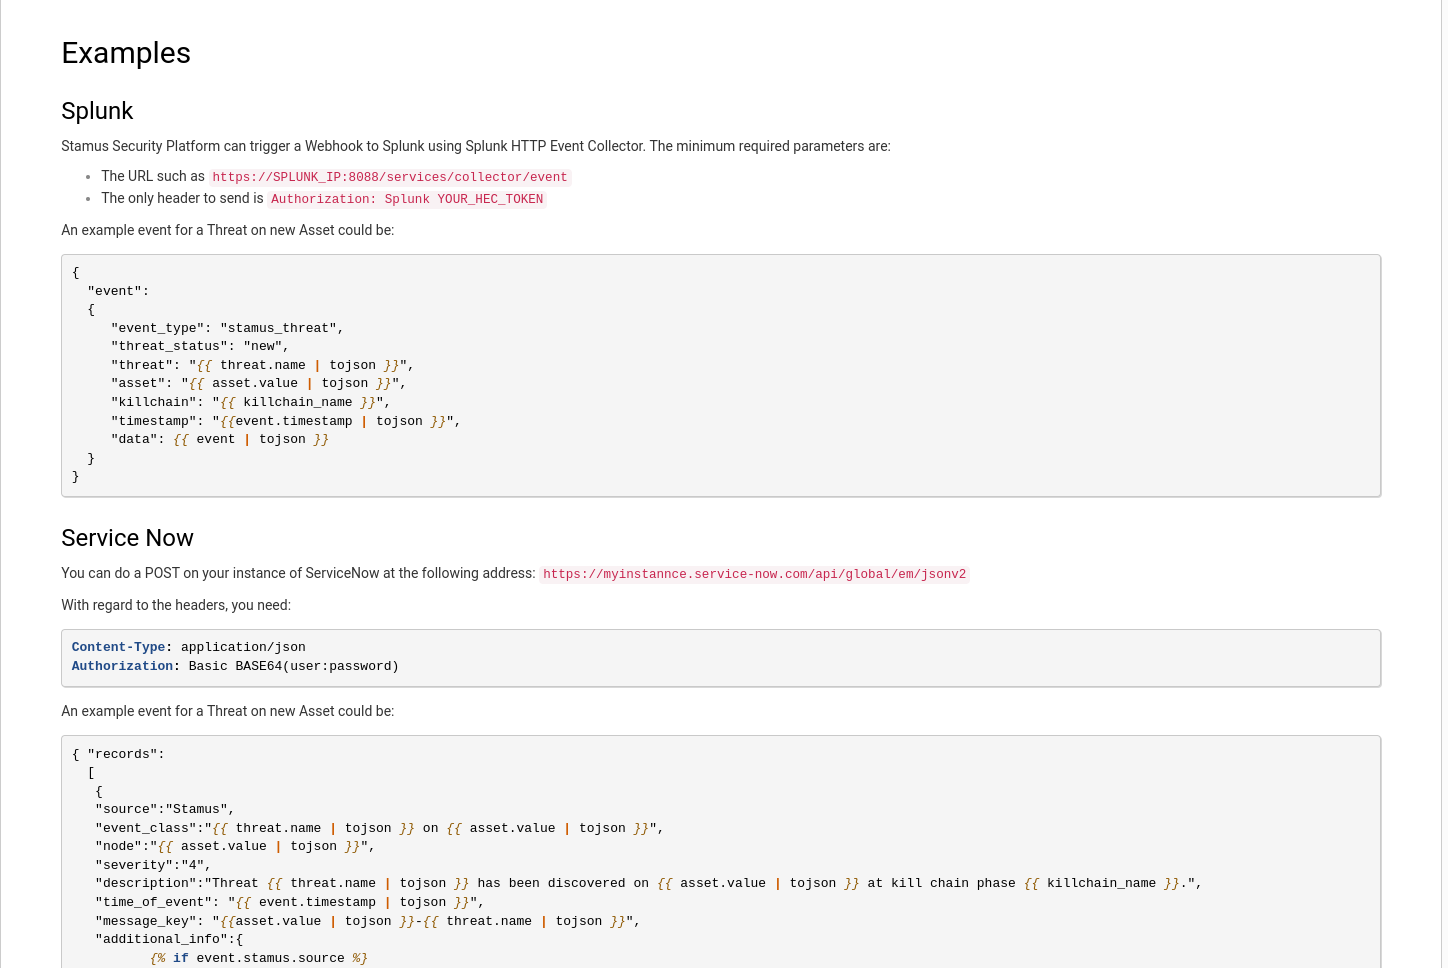Click the Splunk collector URL code snippet
Viewport: 1448px width, 968px height.
click(390, 177)
